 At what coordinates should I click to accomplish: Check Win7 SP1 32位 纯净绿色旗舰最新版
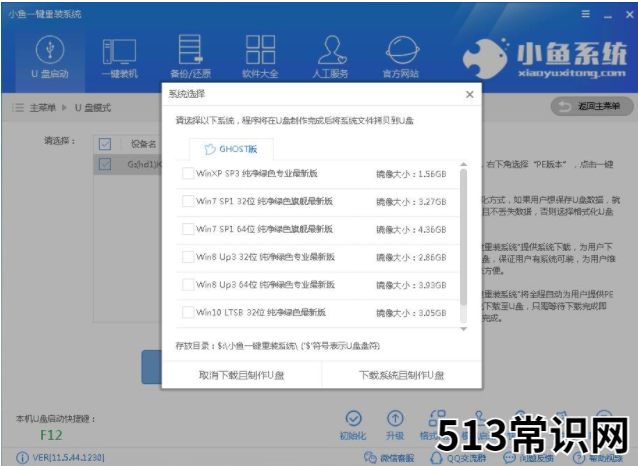188,201
